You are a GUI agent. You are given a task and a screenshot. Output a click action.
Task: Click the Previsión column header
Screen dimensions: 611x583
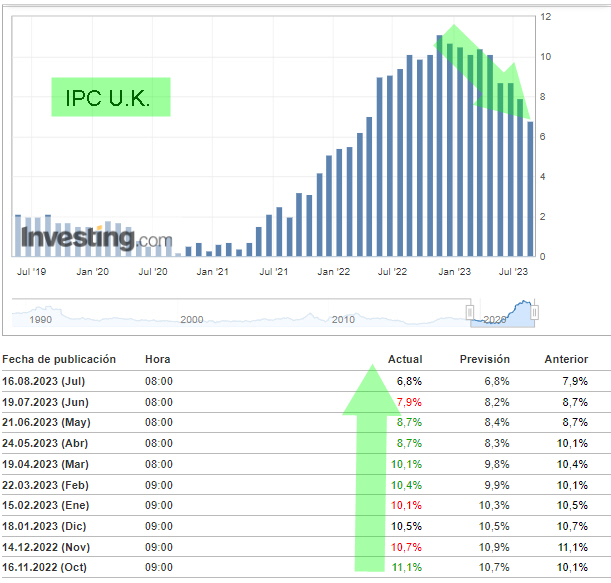[485, 359]
